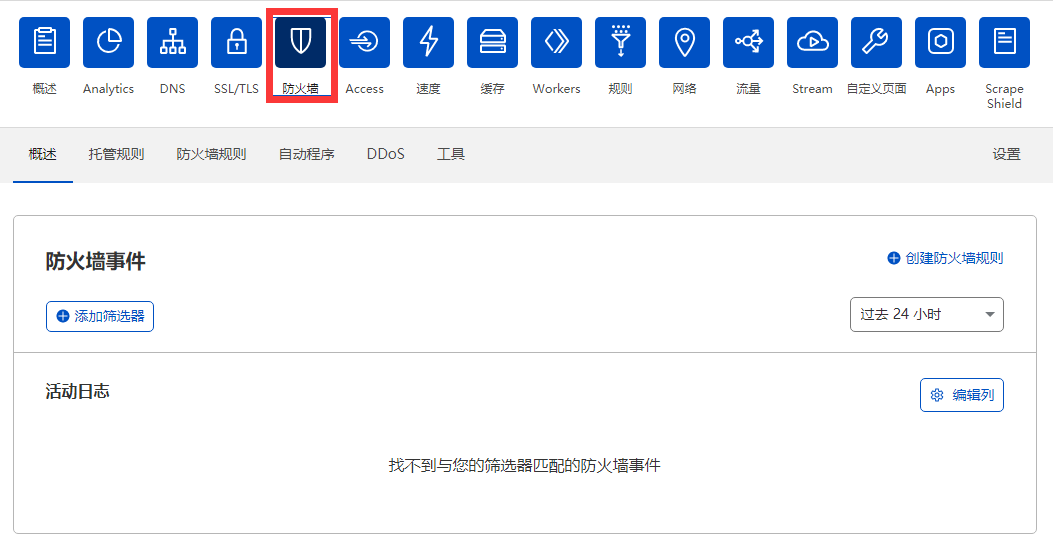The height and width of the screenshot is (543, 1053).
Task: Switch to the 自动程序 tab
Action: pos(307,154)
